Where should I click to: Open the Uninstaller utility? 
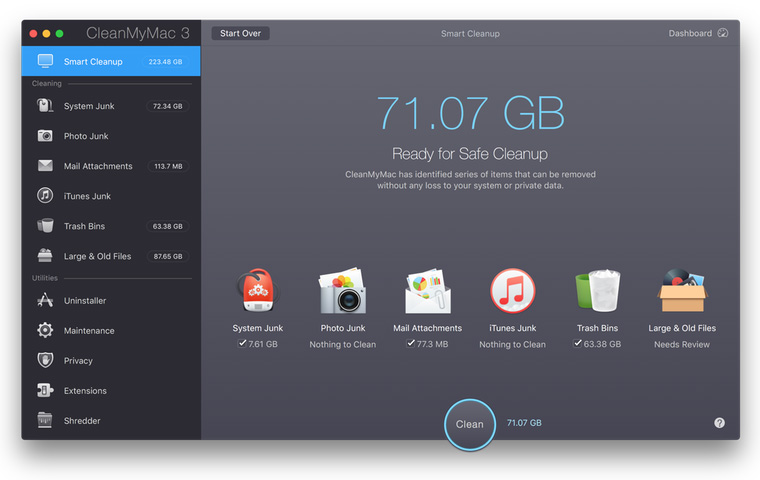[x=111, y=301]
